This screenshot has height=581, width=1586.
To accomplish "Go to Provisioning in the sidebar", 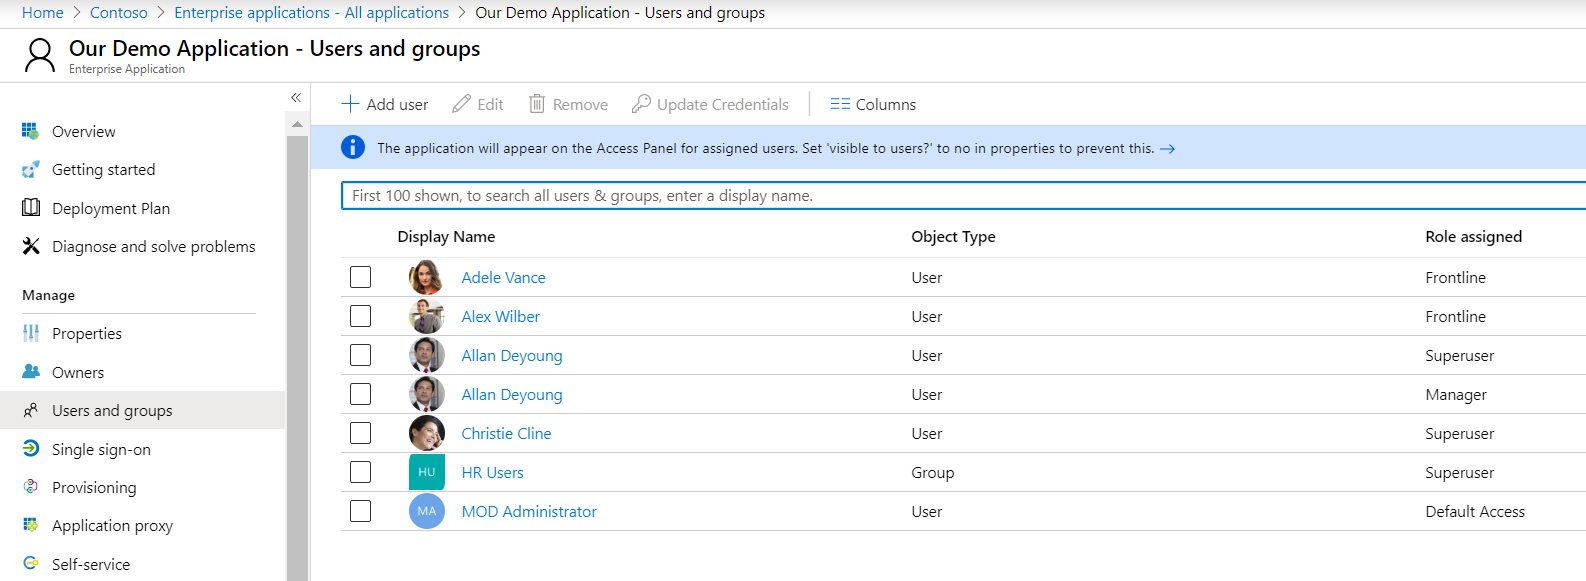I will click(x=94, y=488).
